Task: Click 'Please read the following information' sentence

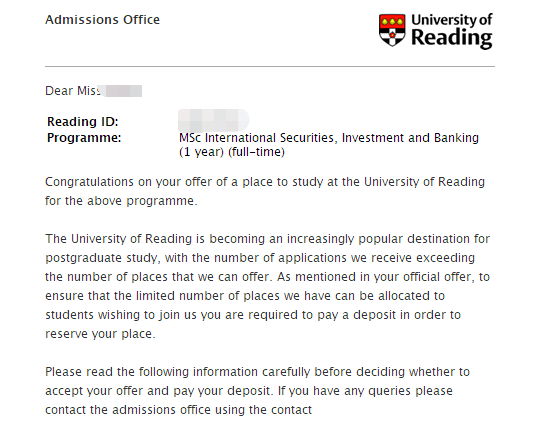Action: pyautogui.click(x=151, y=372)
